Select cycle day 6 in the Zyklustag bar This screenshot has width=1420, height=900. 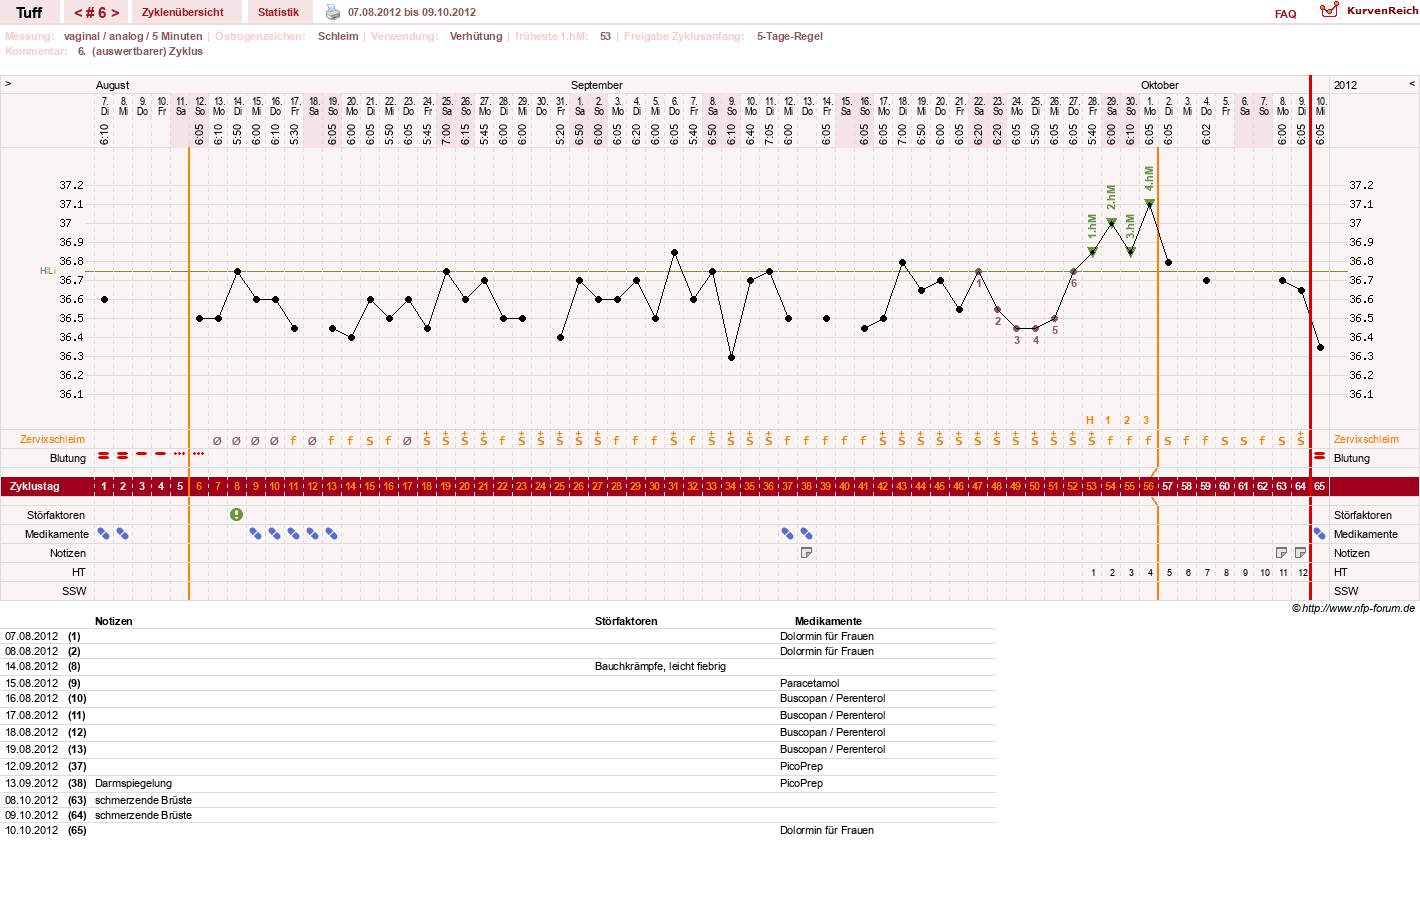pyautogui.click(x=198, y=486)
